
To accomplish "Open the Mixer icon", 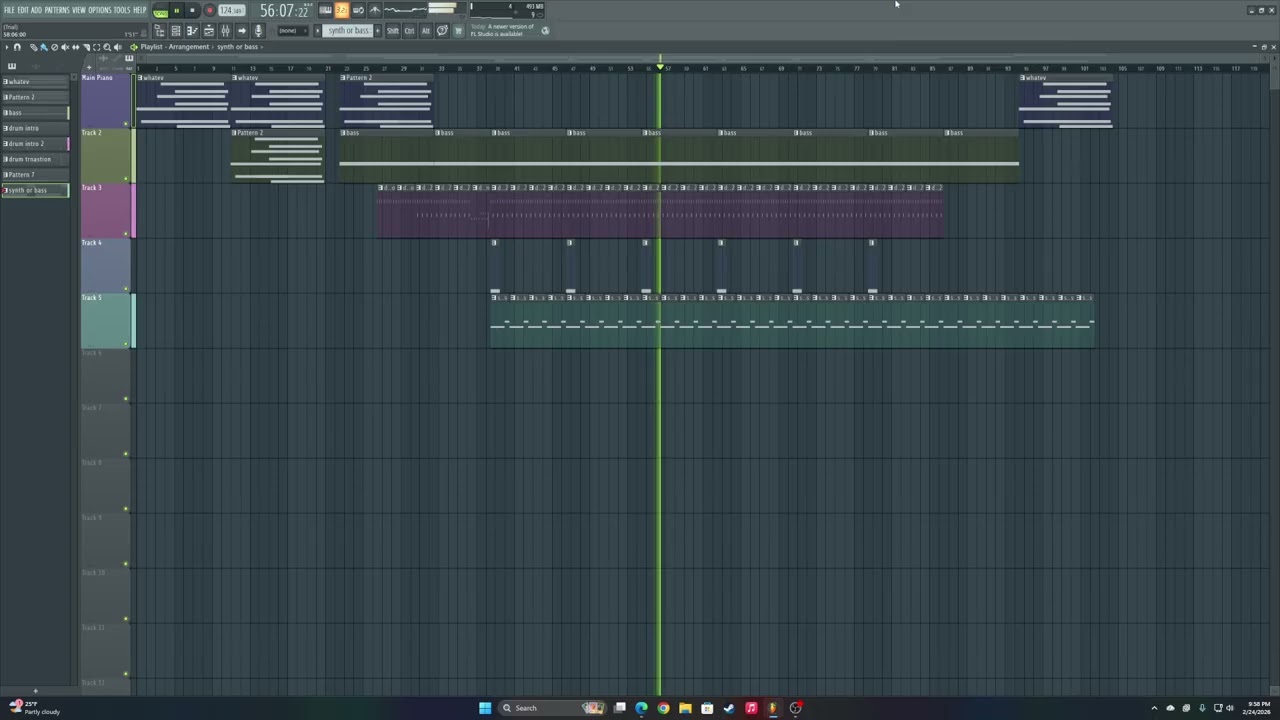I will pyautogui.click(x=225, y=31).
